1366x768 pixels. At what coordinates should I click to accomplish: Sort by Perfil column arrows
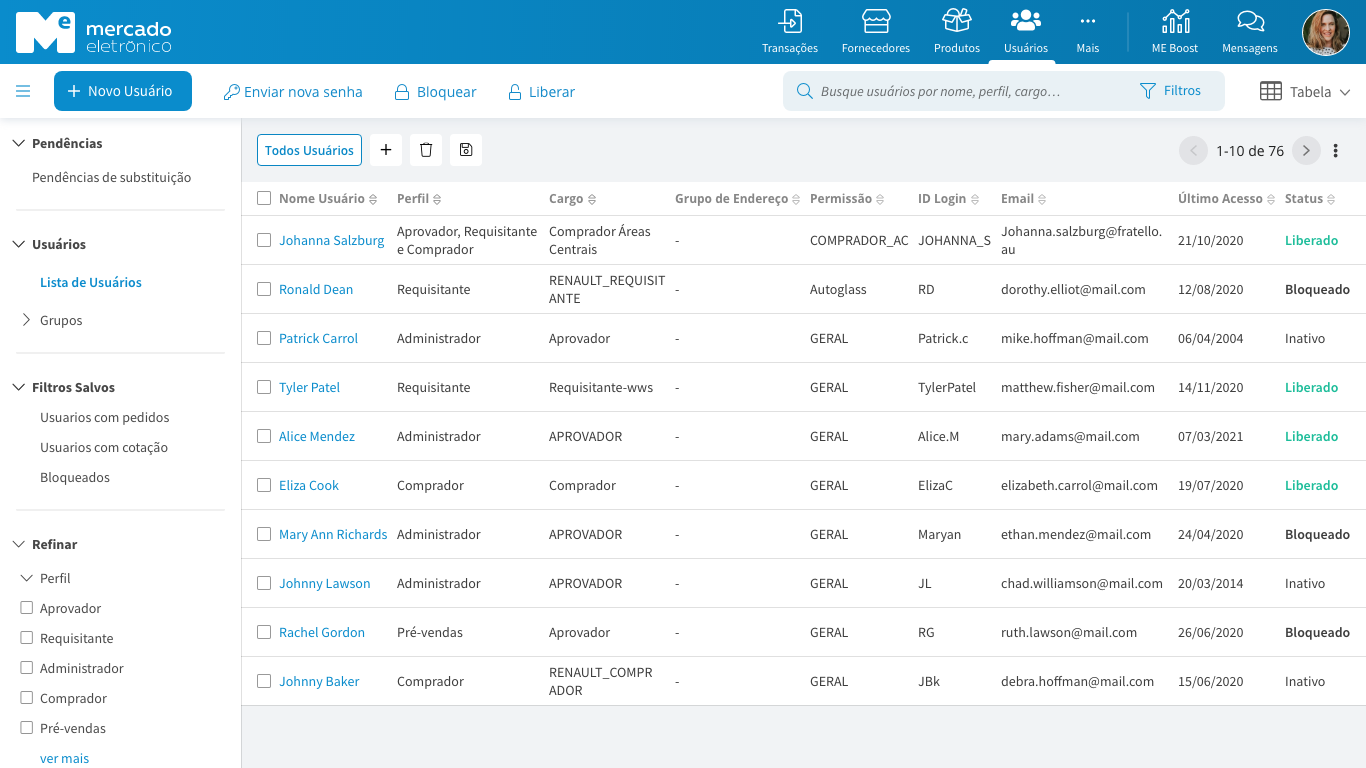[x=437, y=199]
